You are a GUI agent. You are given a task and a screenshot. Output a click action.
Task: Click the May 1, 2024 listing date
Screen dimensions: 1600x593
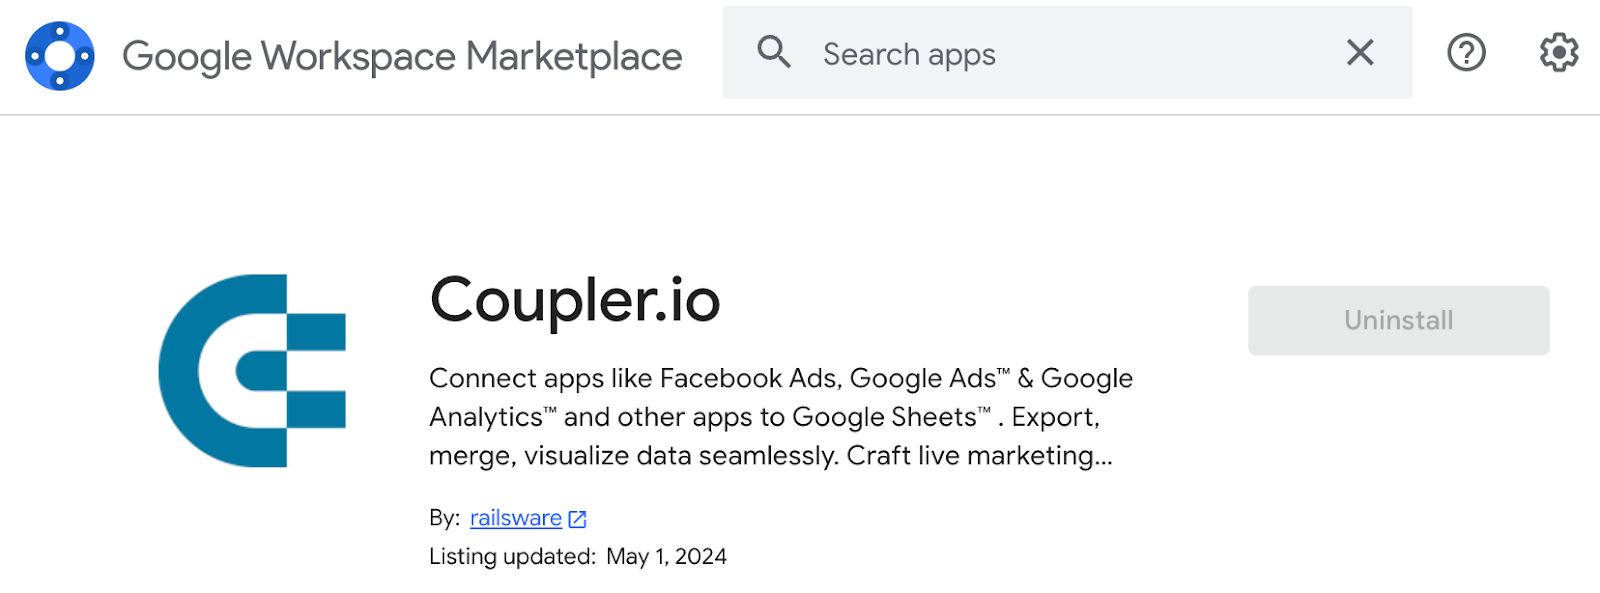point(666,557)
